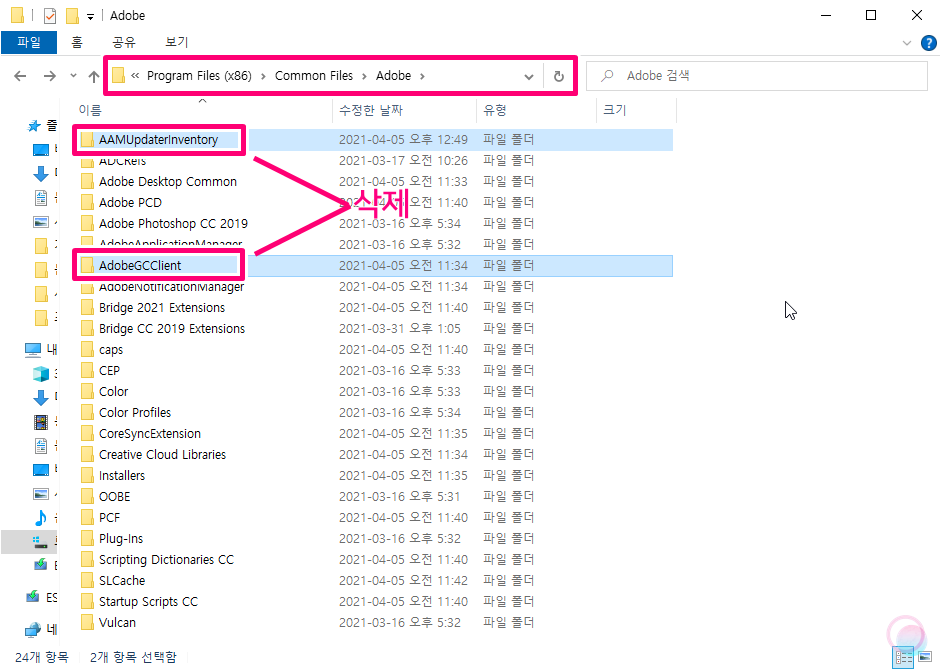The height and width of the screenshot is (670, 941).
Task: Click Adobe in the address path
Action: (394, 76)
